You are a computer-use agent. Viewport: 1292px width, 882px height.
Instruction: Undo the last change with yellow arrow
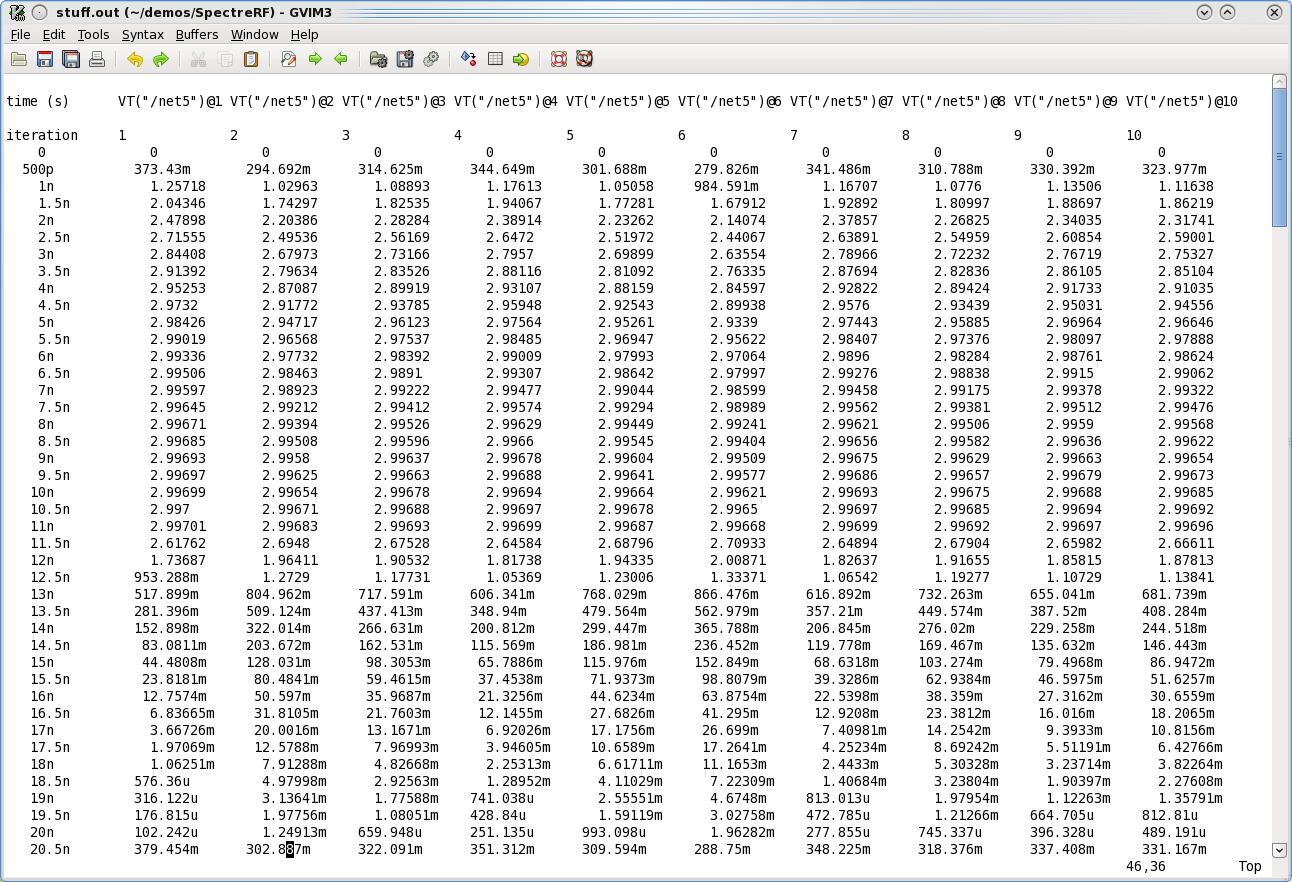click(x=135, y=59)
